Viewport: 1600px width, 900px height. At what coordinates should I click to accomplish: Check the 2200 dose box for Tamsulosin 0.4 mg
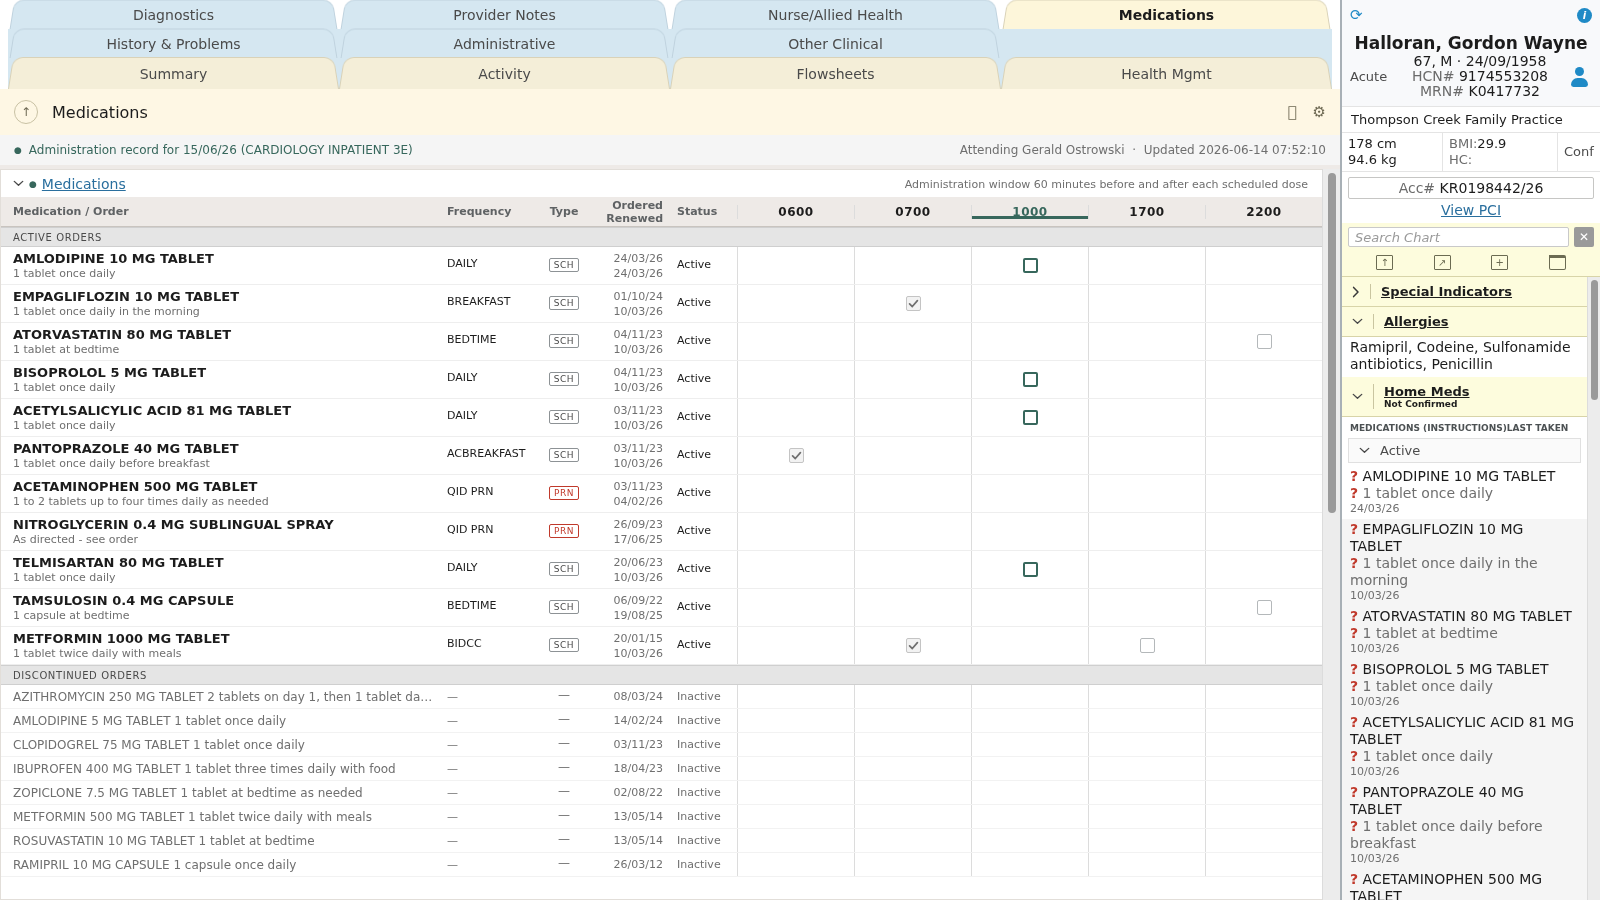coord(1264,607)
